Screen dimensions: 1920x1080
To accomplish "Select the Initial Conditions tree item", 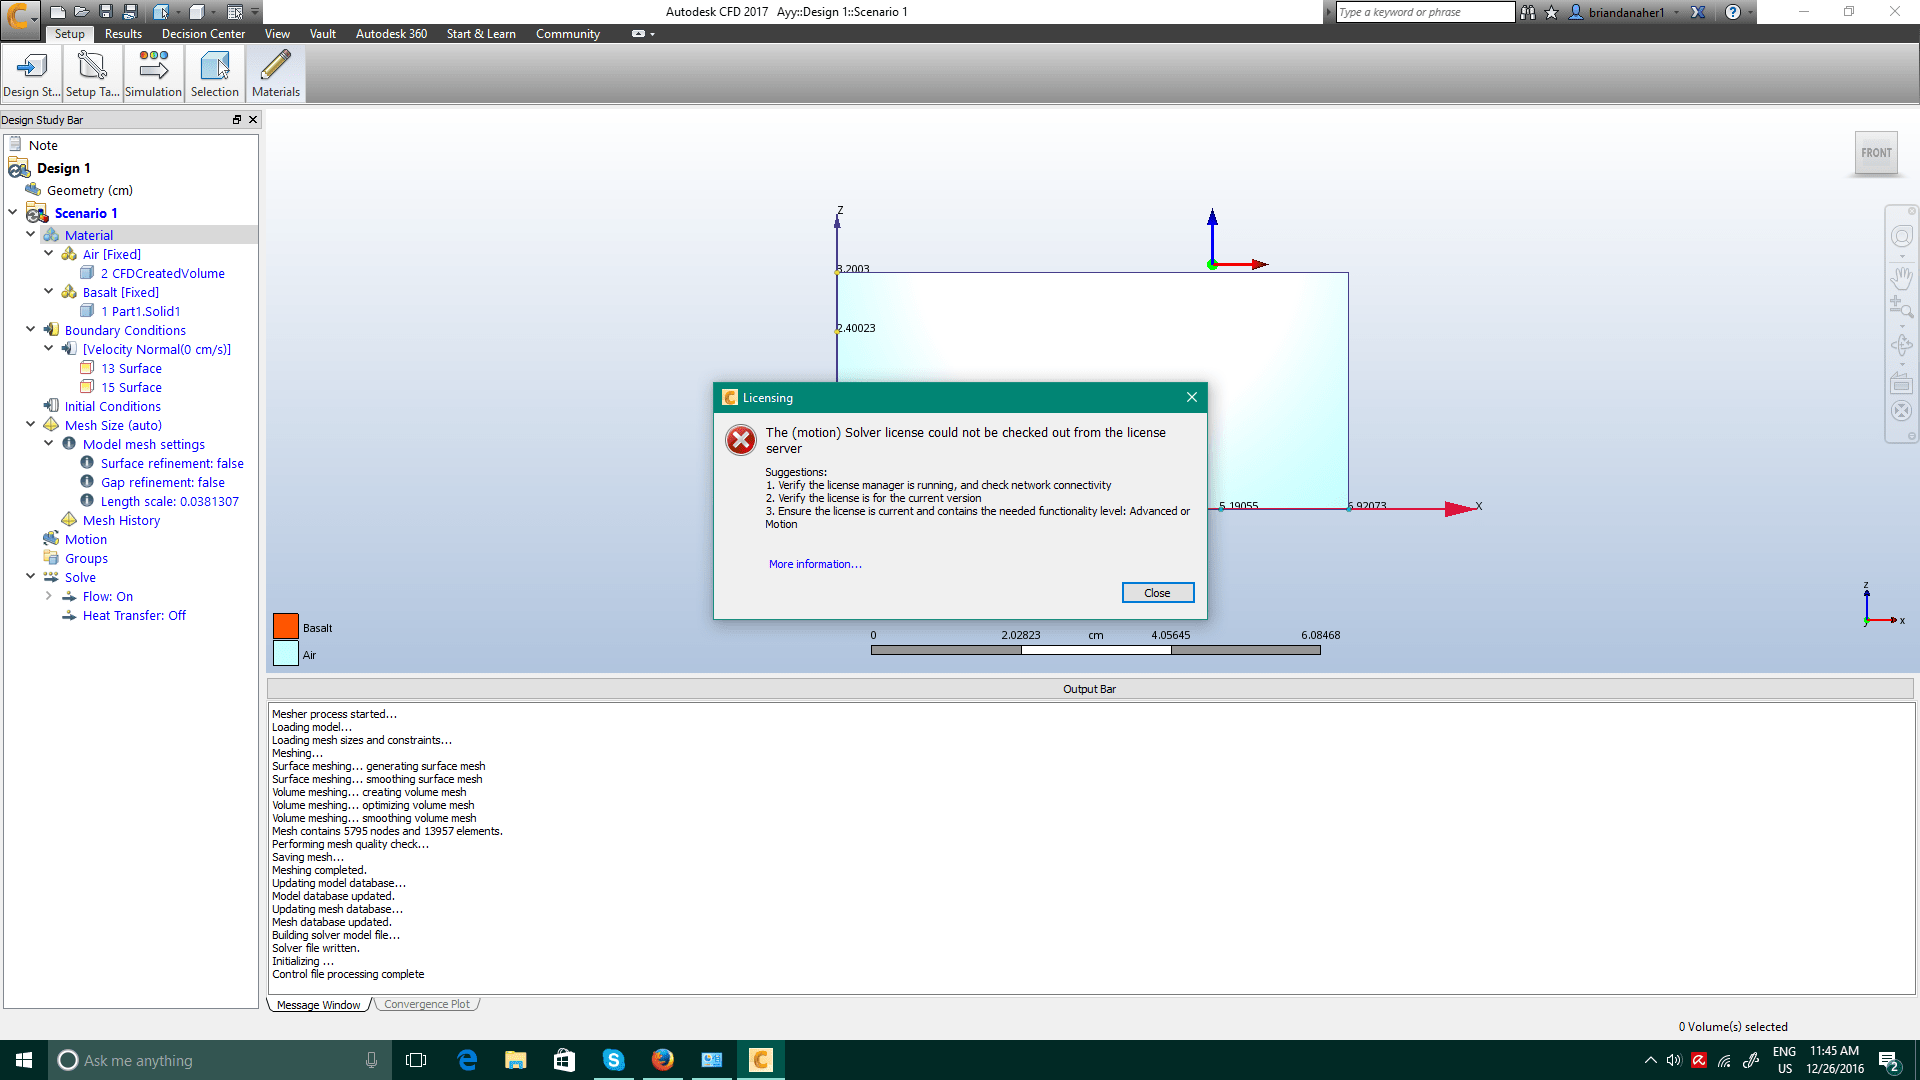I will 112,406.
